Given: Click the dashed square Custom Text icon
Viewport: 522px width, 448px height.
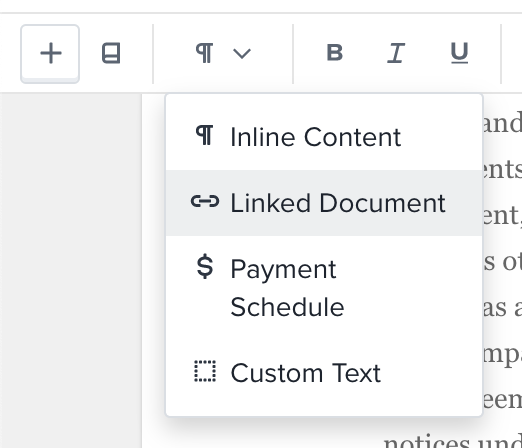Looking at the screenshot, I should pyautogui.click(x=205, y=371).
